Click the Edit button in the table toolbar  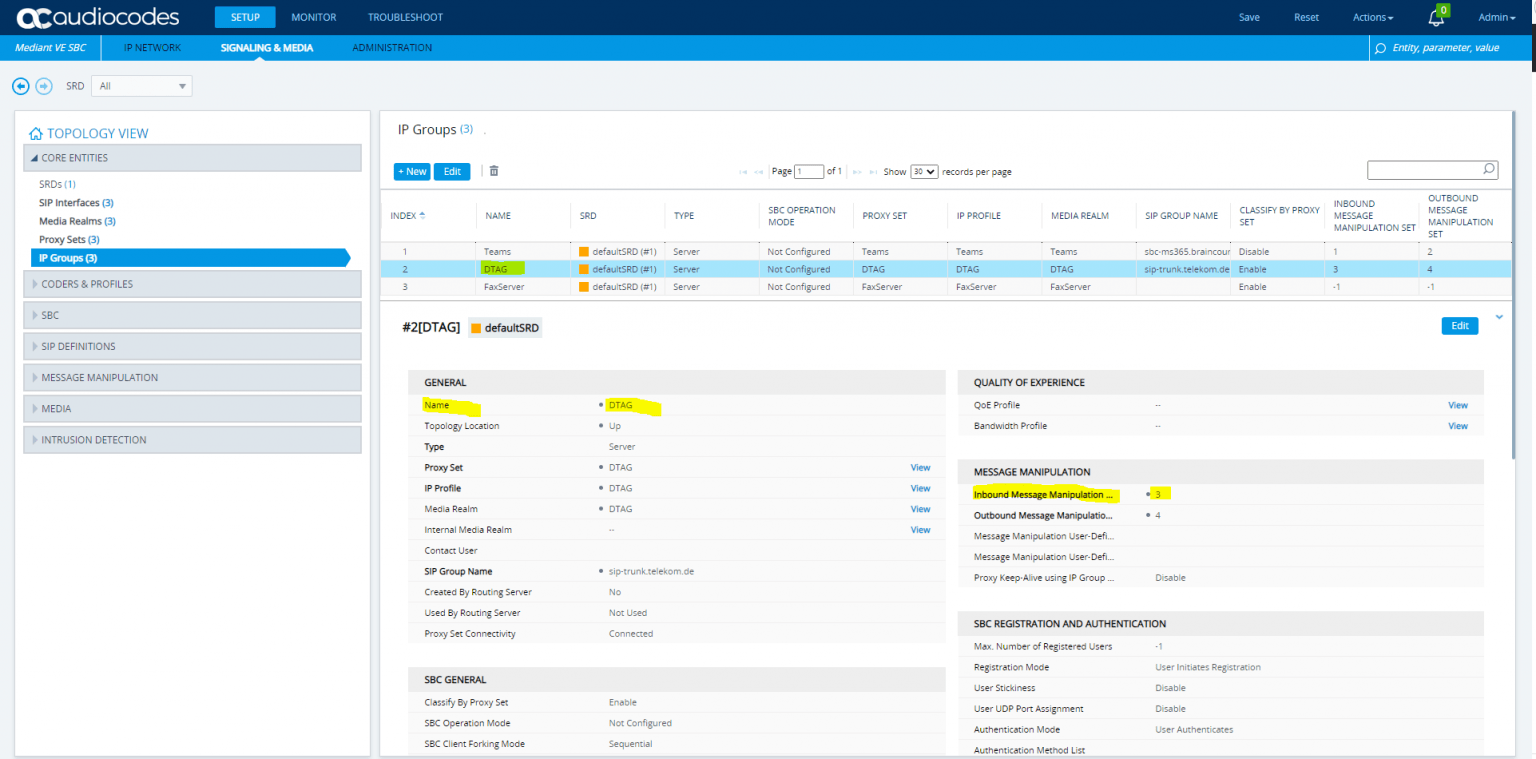[452, 172]
